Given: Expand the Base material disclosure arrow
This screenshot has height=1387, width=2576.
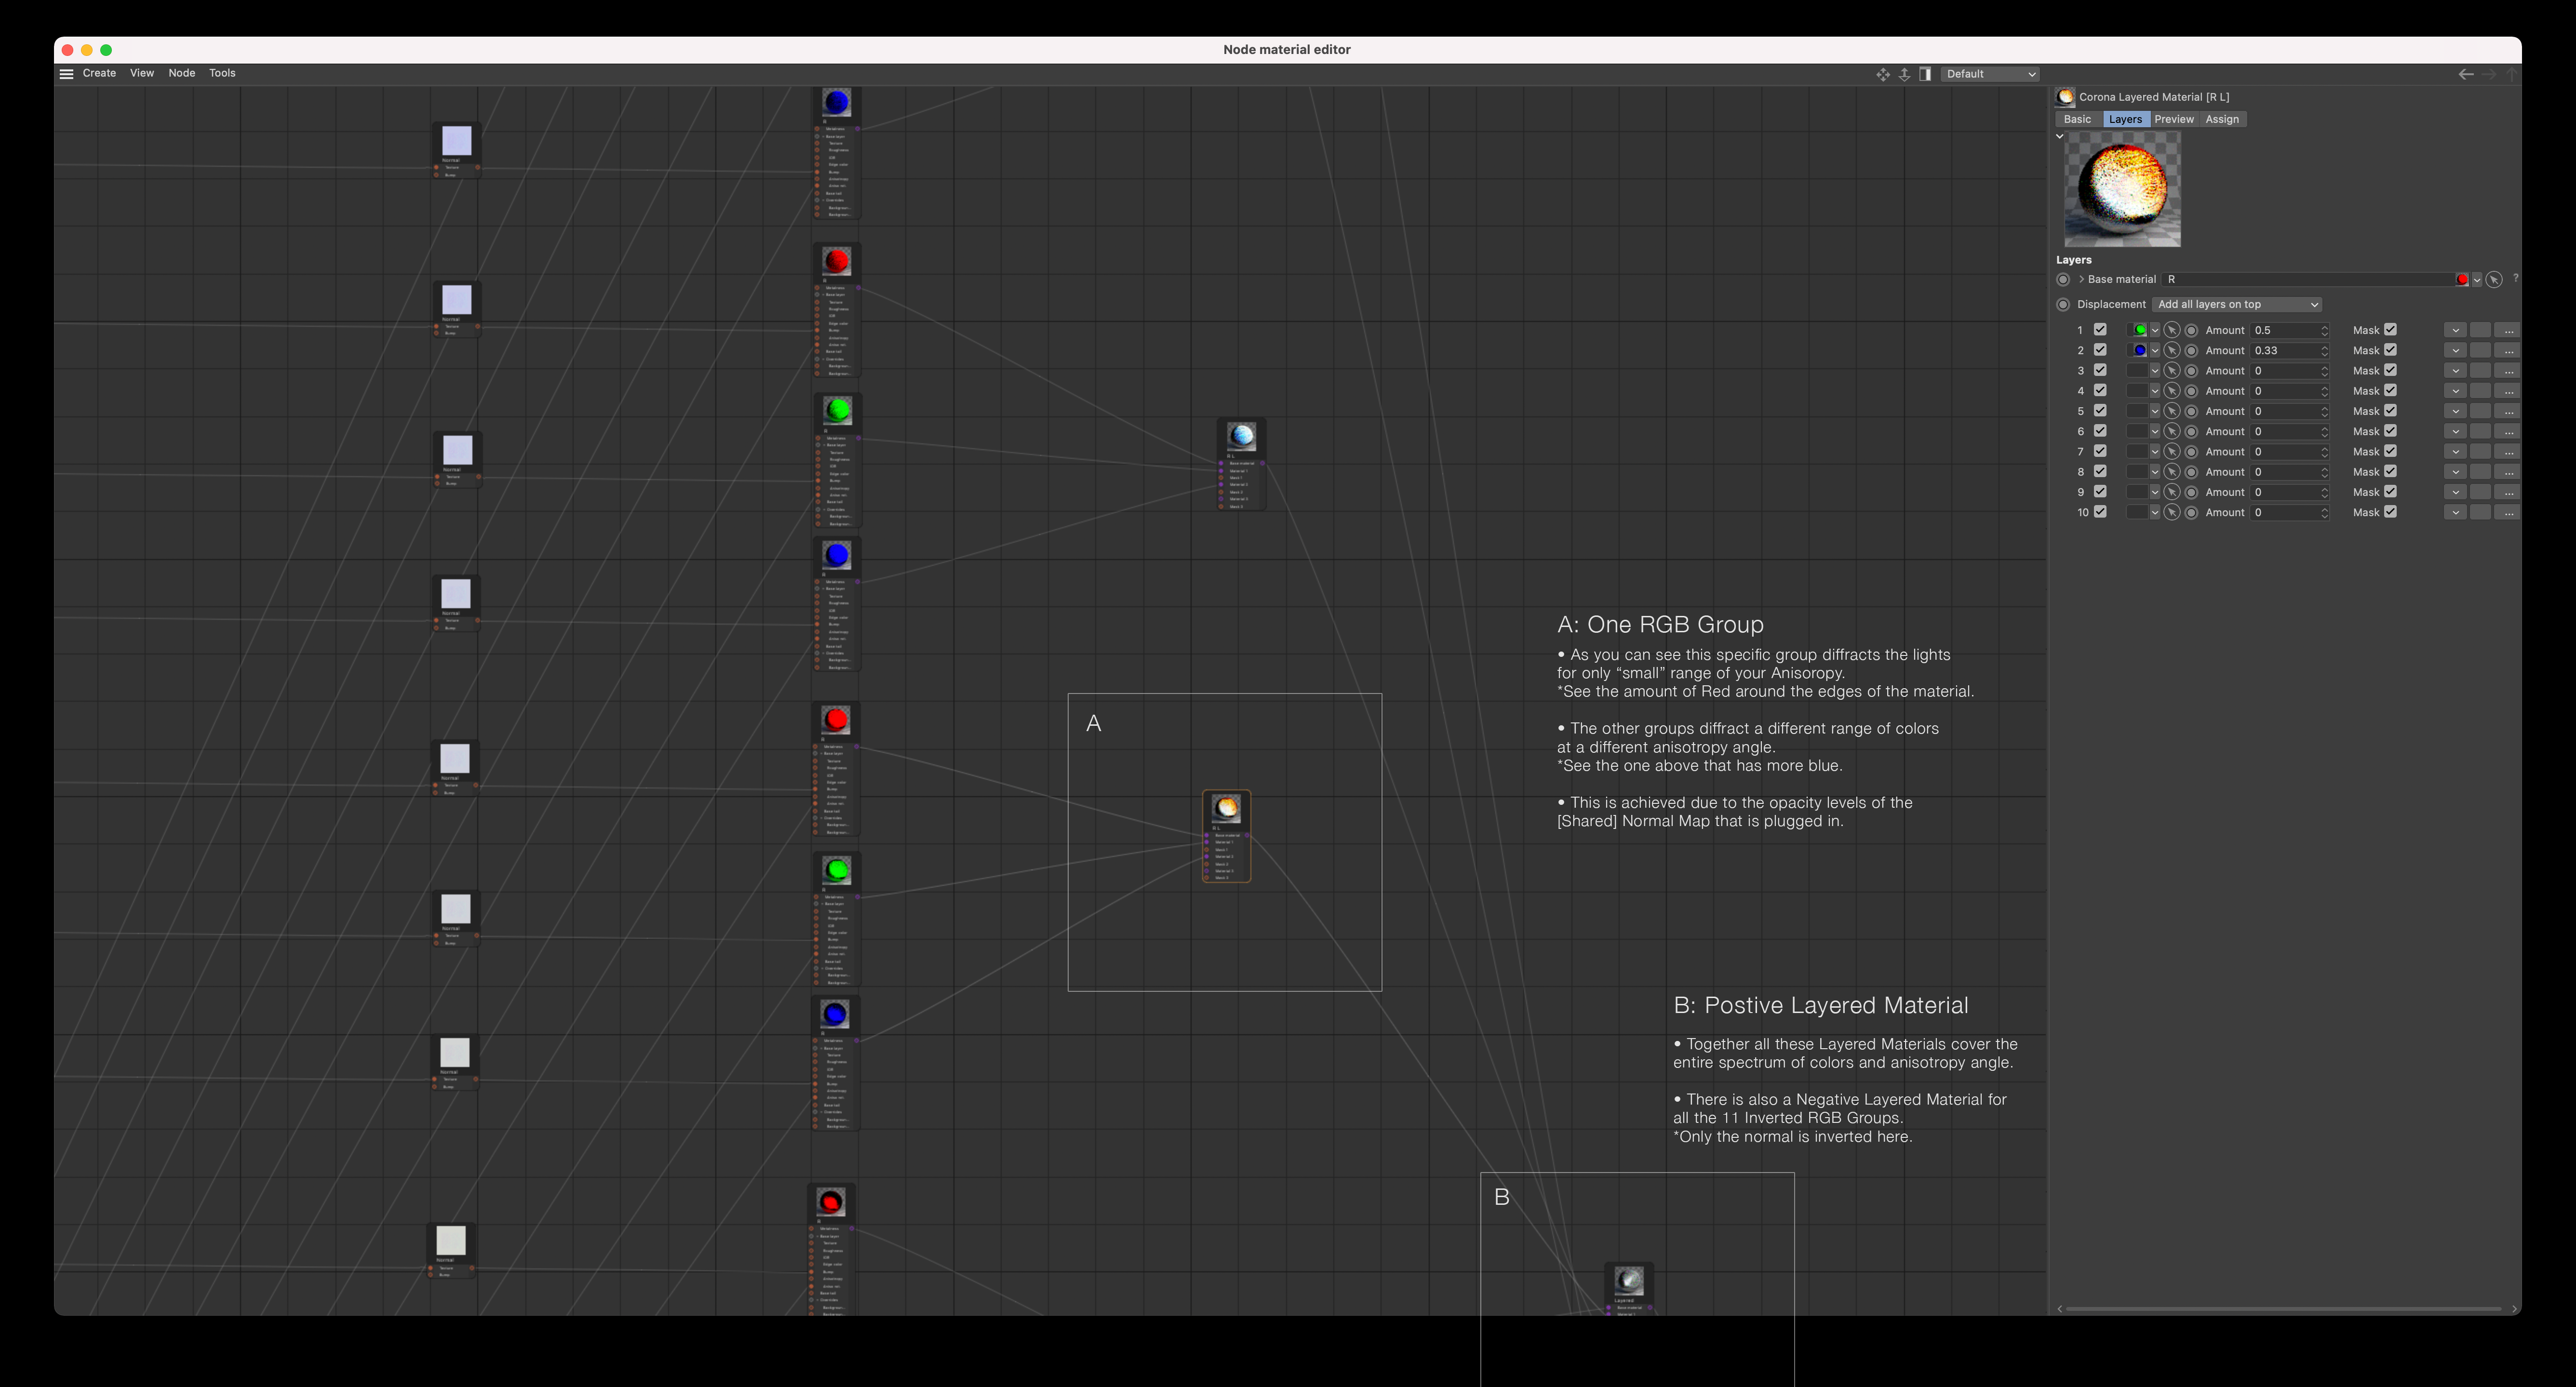Looking at the screenshot, I should [2081, 279].
